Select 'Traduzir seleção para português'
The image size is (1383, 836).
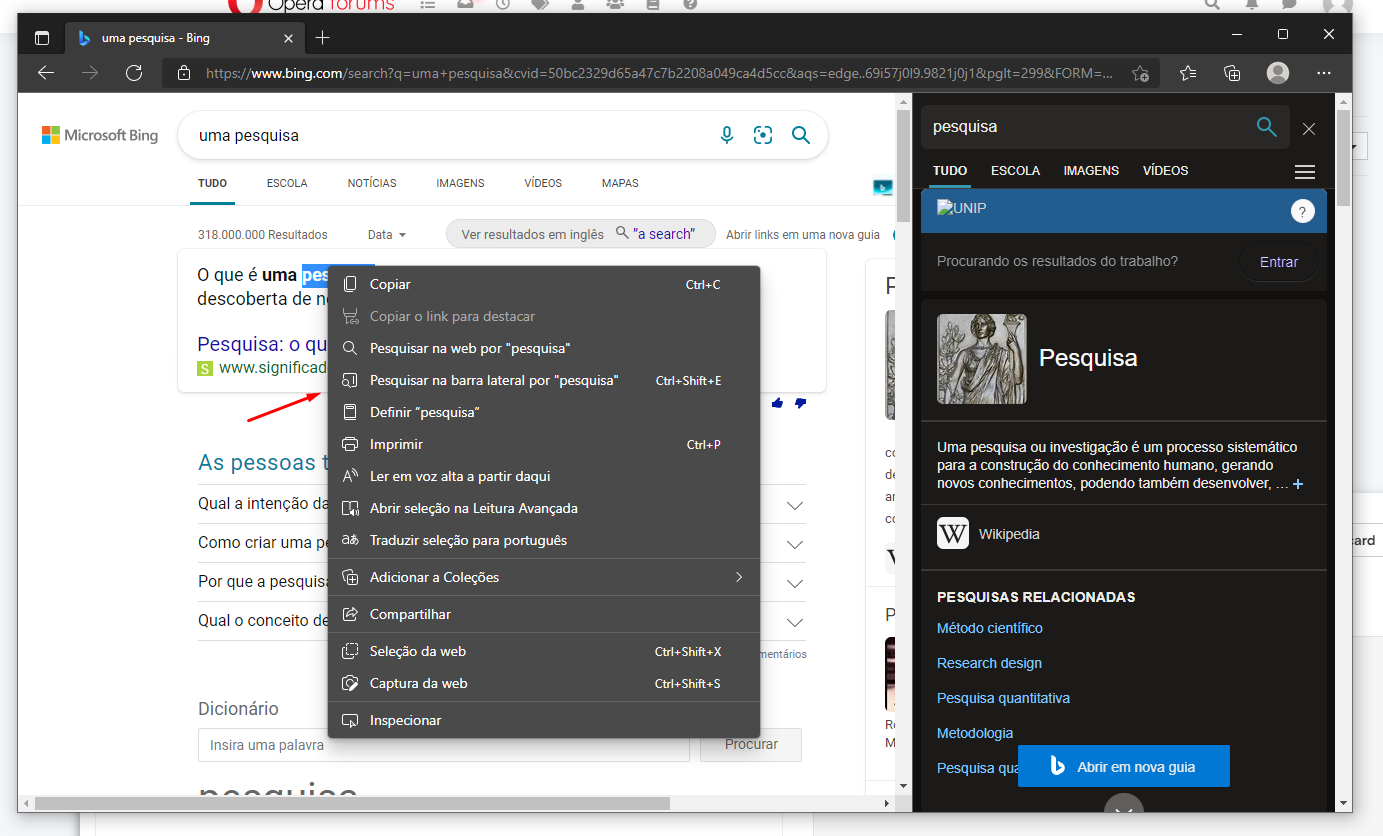point(544,541)
